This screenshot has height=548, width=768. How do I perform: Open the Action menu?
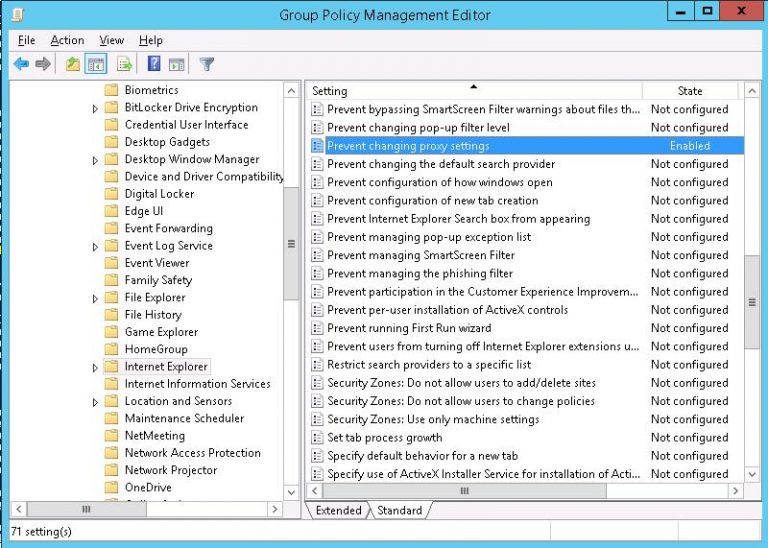tap(67, 40)
